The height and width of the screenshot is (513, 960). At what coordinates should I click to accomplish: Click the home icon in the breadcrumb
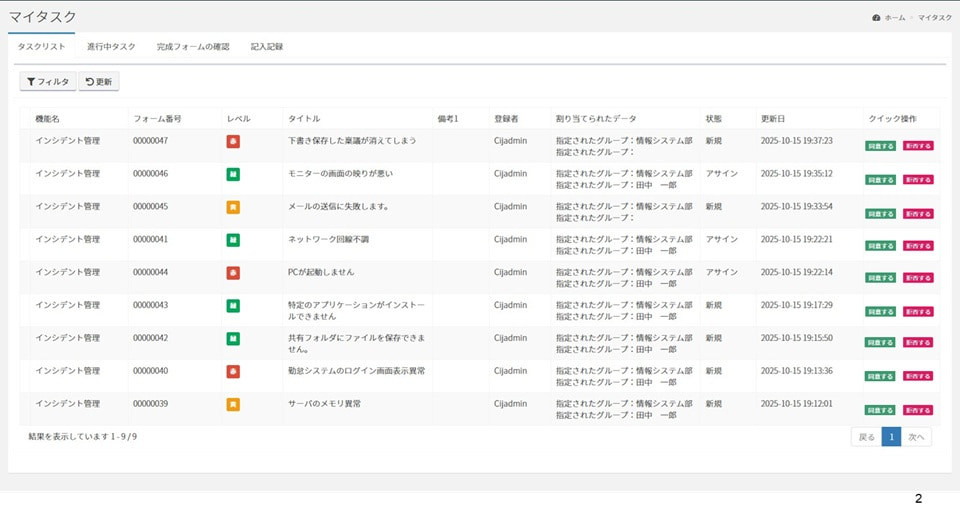point(876,18)
